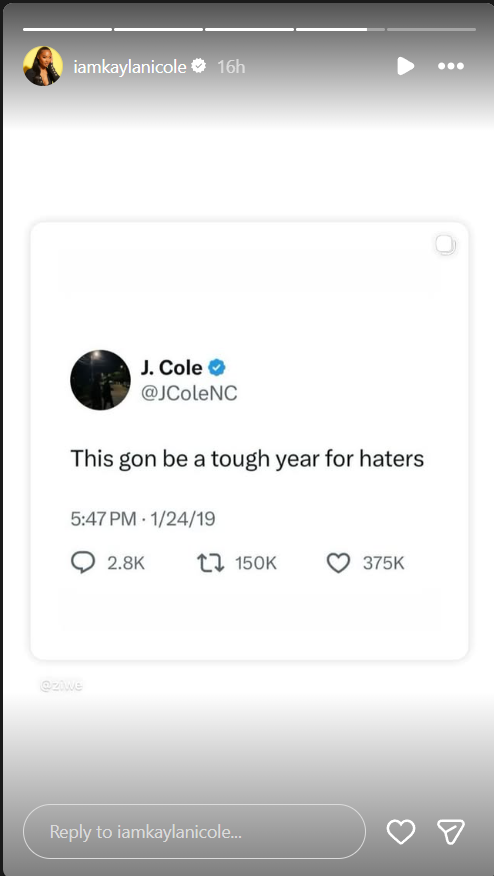Jump to first story progress segment
Image resolution: width=494 pixels, height=876 pixels.
(x=67, y=29)
